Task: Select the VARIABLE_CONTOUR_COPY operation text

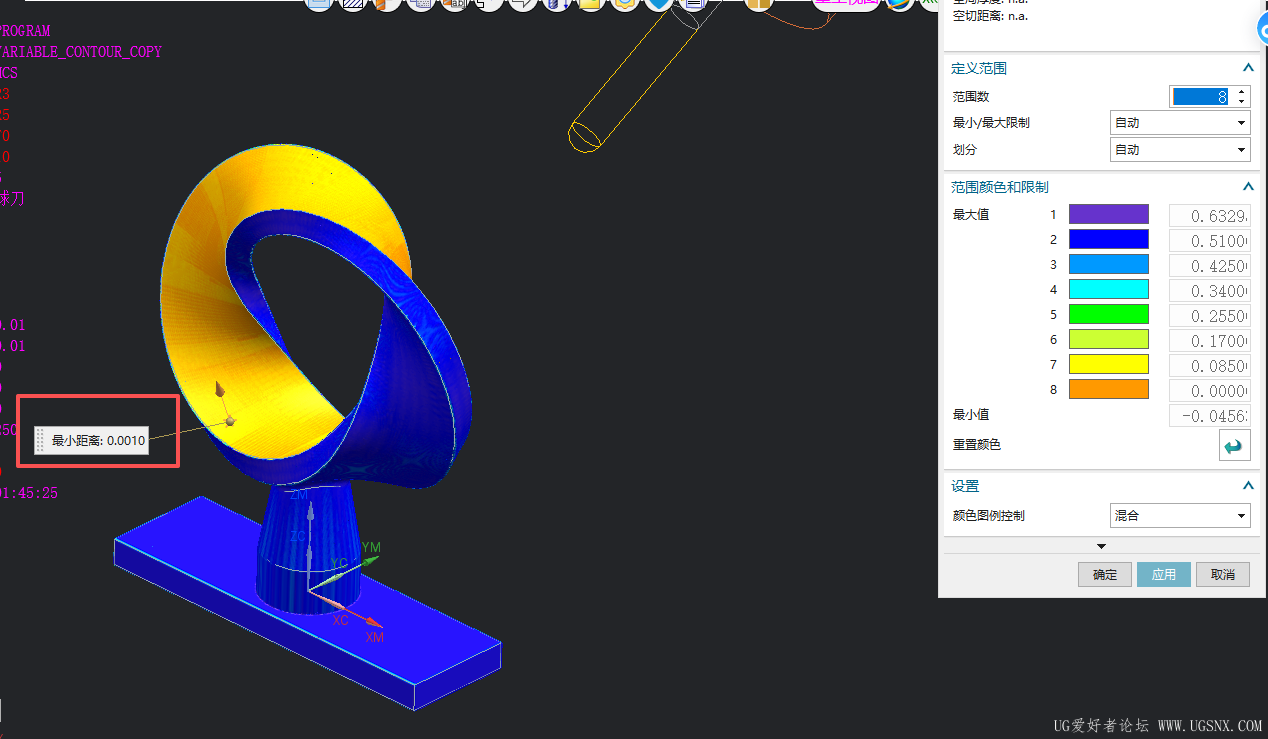Action: point(81,52)
